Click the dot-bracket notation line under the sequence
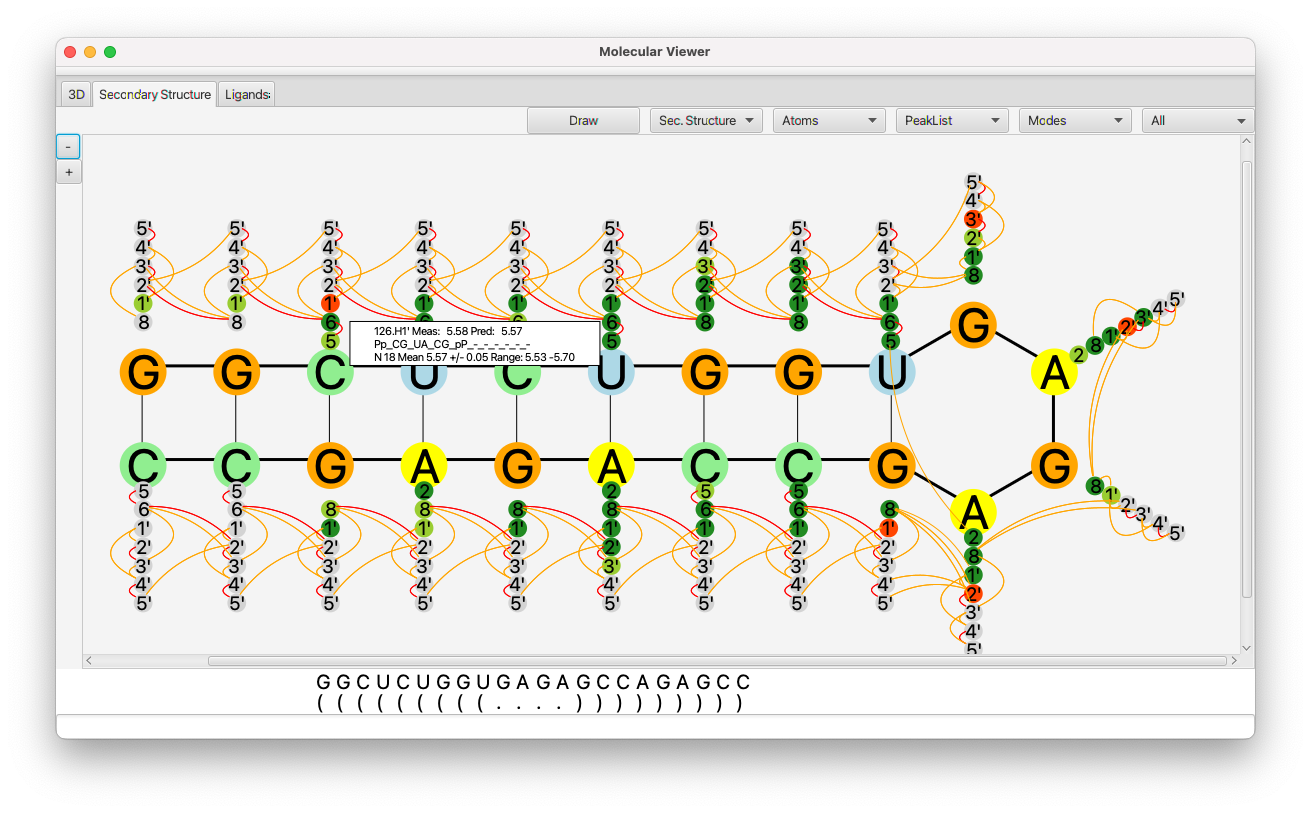Image resolution: width=1311 pixels, height=813 pixels. (530, 704)
